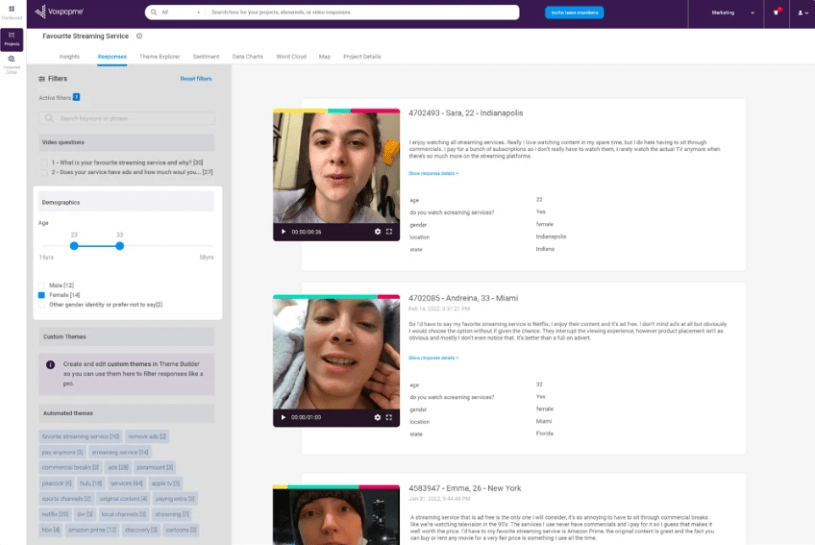Click the Active filters count badge

pos(76,97)
